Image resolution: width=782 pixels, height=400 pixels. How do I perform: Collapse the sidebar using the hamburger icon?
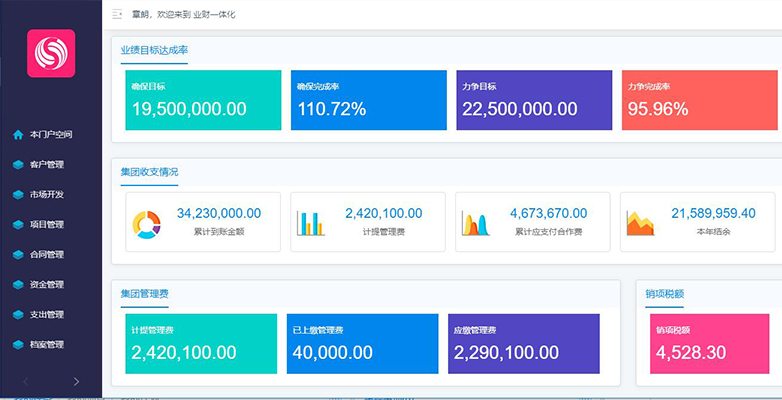click(x=117, y=14)
